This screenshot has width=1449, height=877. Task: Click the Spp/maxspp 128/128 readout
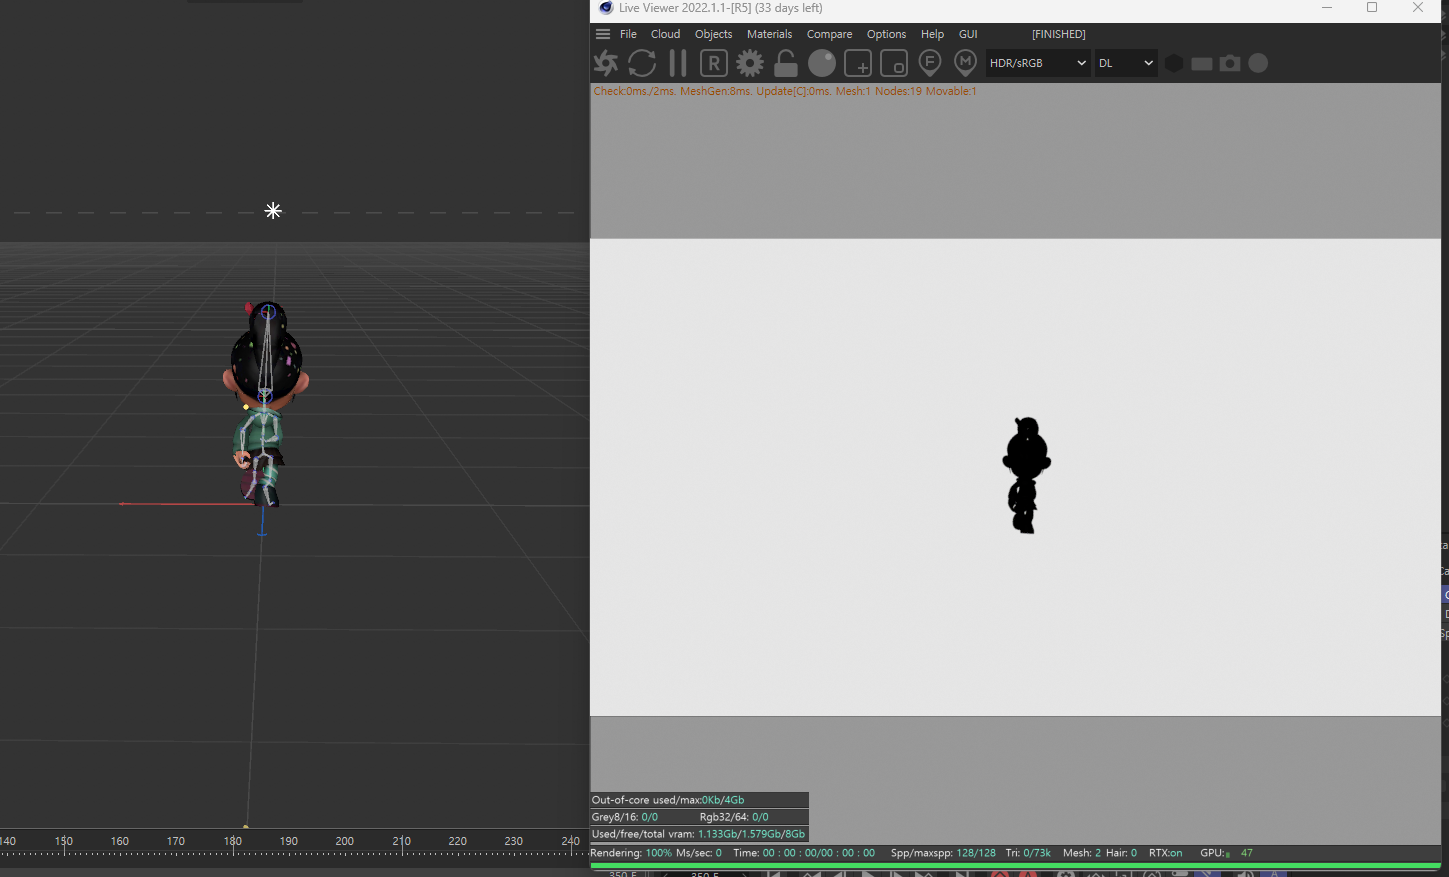click(x=943, y=853)
